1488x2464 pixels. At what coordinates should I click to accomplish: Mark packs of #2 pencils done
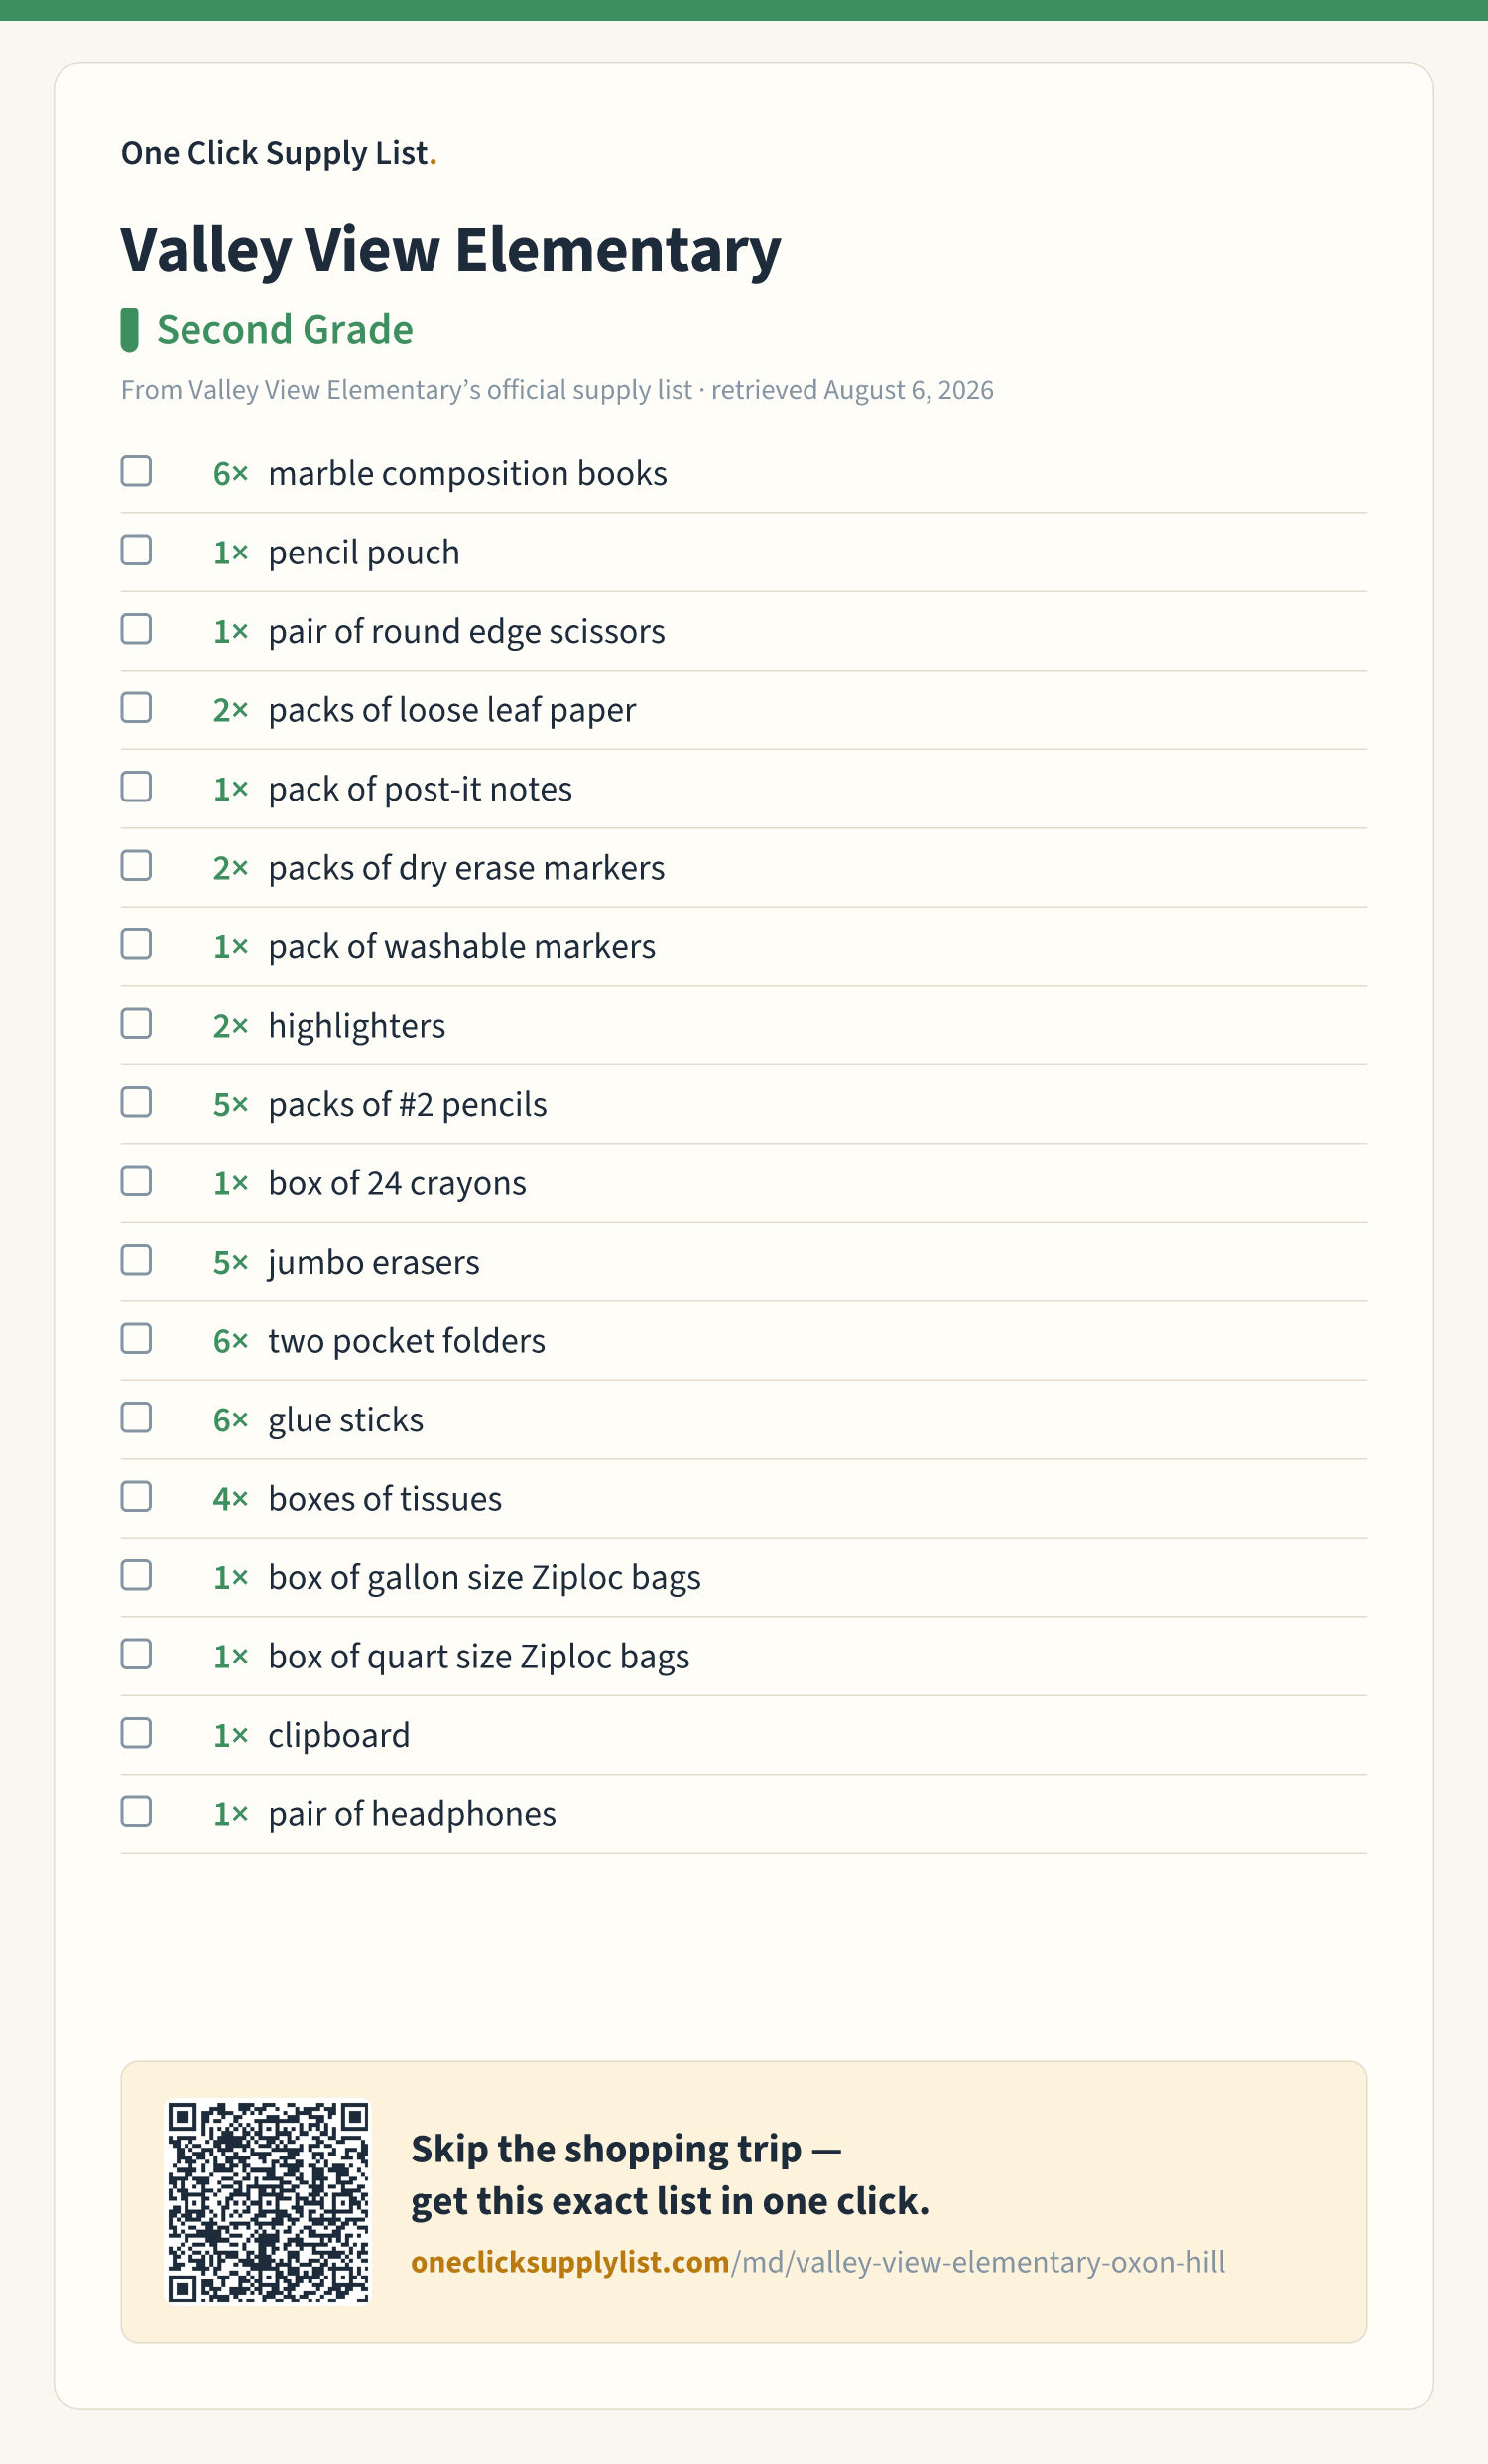(136, 1103)
